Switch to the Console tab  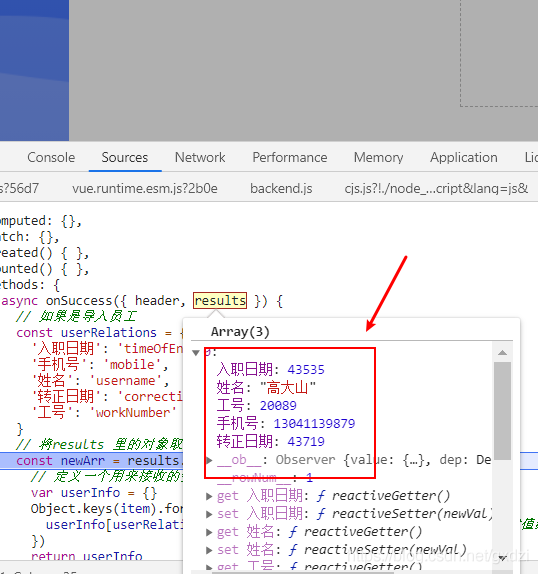click(51, 157)
